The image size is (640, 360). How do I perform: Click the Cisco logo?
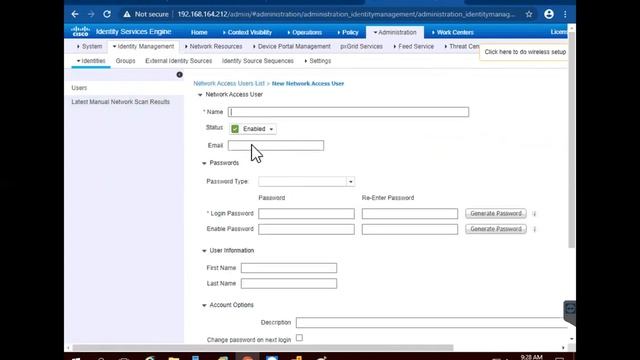point(80,31)
